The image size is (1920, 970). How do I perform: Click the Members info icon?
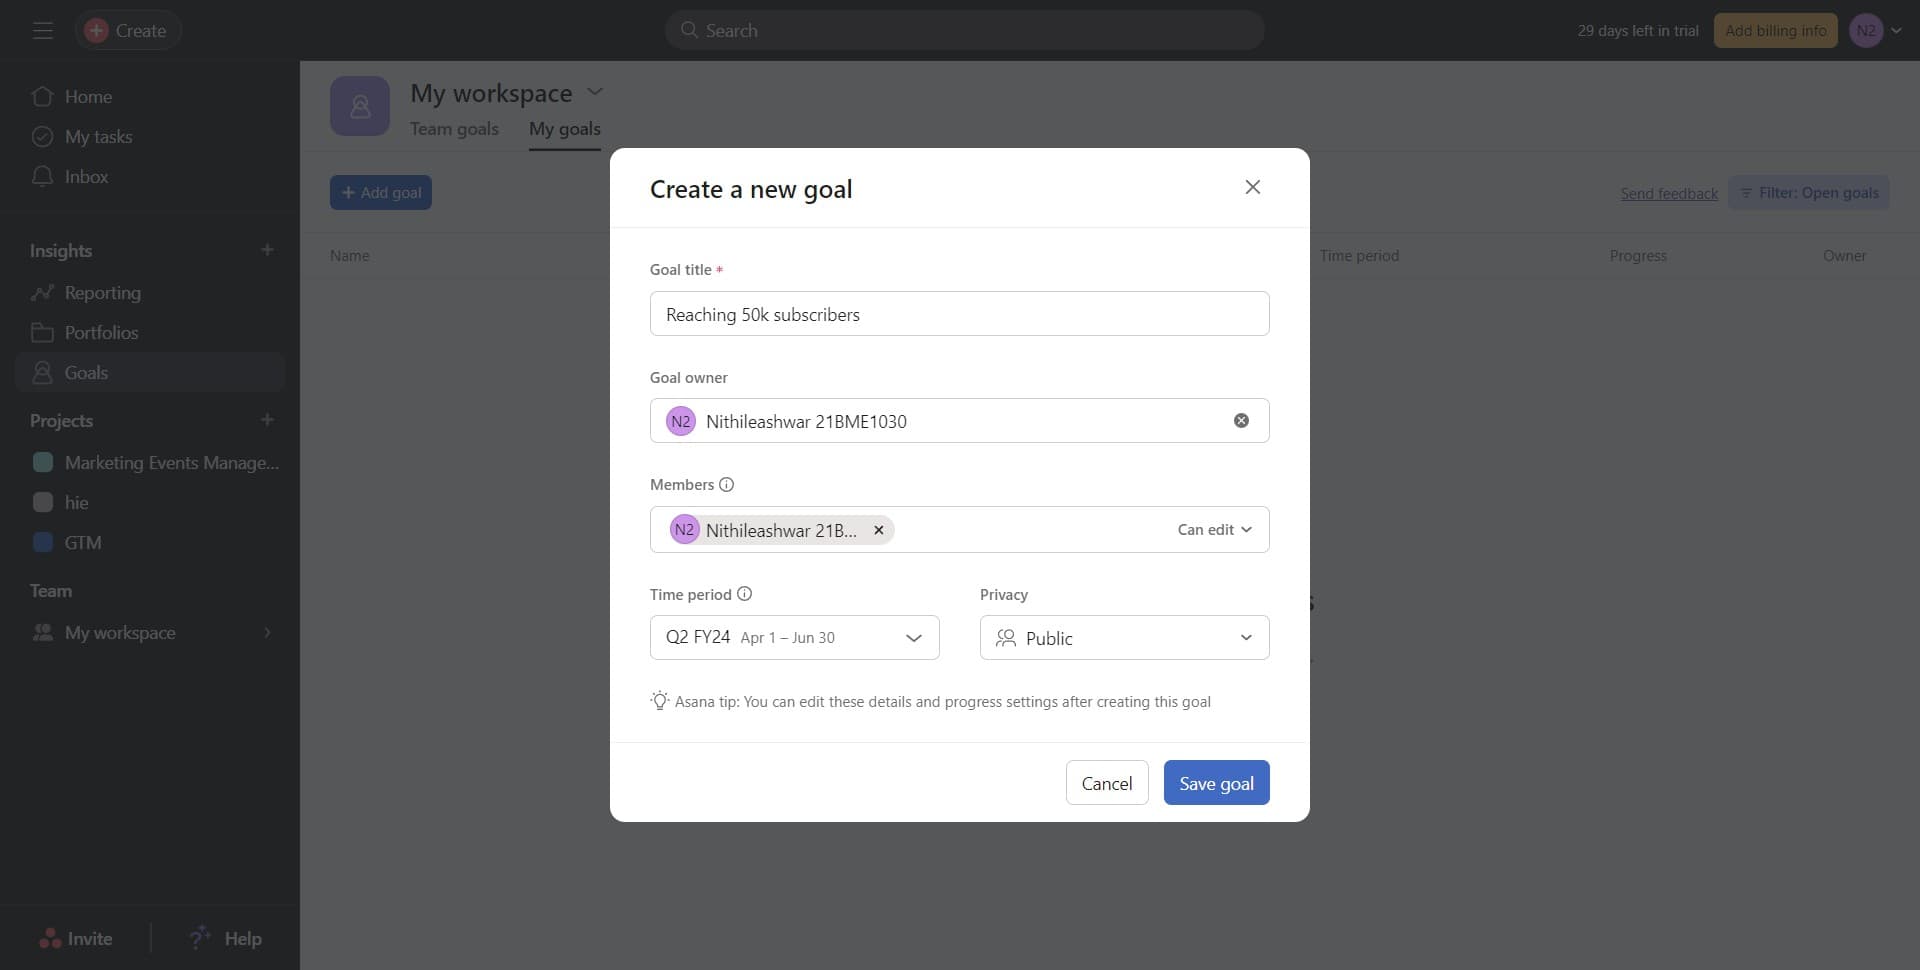[x=727, y=485]
